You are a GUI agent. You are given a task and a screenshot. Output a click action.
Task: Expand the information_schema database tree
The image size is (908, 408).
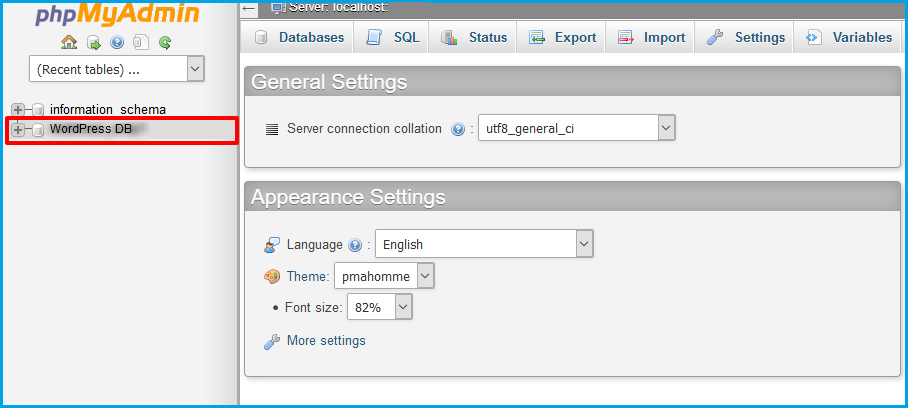coord(18,110)
